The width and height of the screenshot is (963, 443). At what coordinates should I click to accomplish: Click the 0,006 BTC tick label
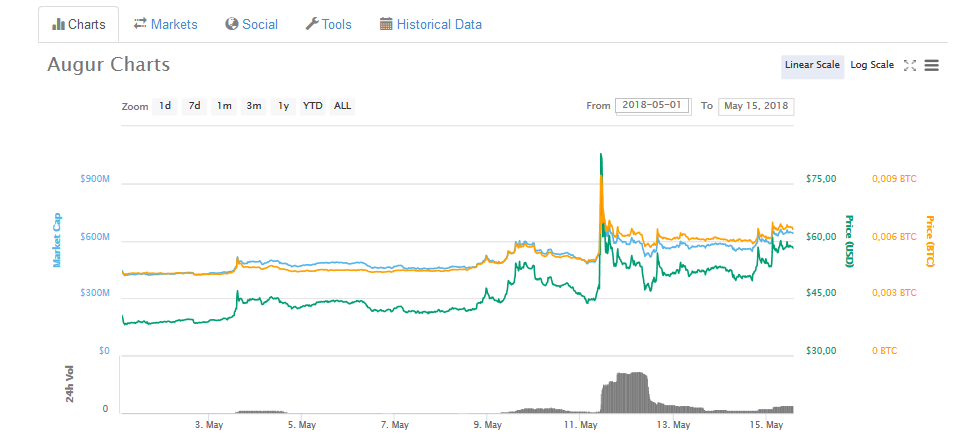tap(894, 237)
